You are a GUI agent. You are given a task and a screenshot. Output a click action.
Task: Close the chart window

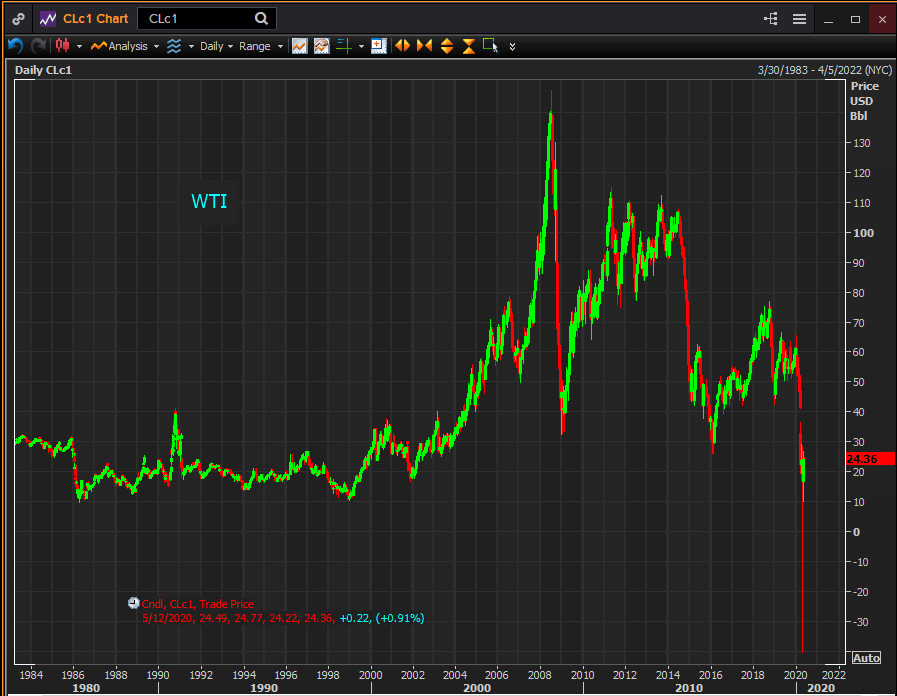(x=882, y=19)
